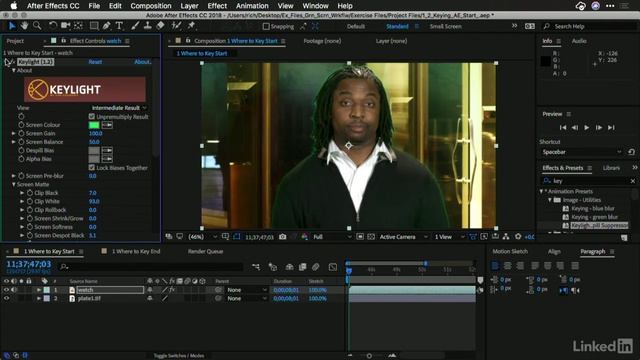Click Reset for Keylight effect
Viewport: 640px width, 360px height.
click(95, 62)
